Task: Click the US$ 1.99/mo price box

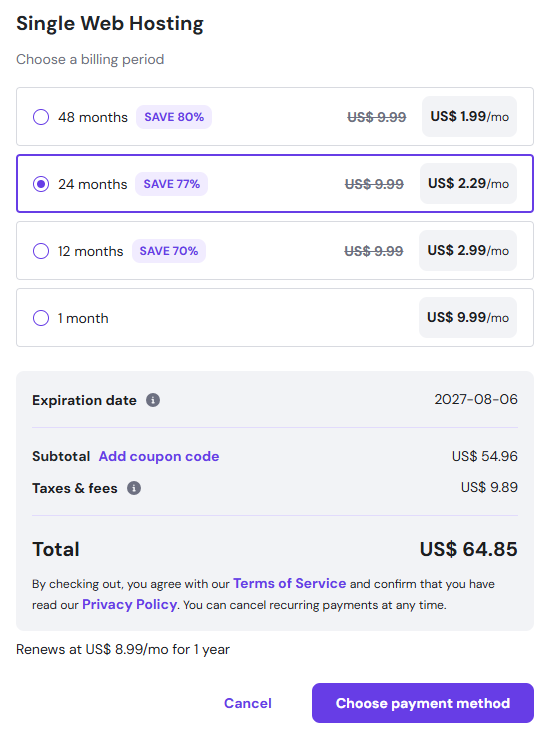Action: [x=469, y=117]
